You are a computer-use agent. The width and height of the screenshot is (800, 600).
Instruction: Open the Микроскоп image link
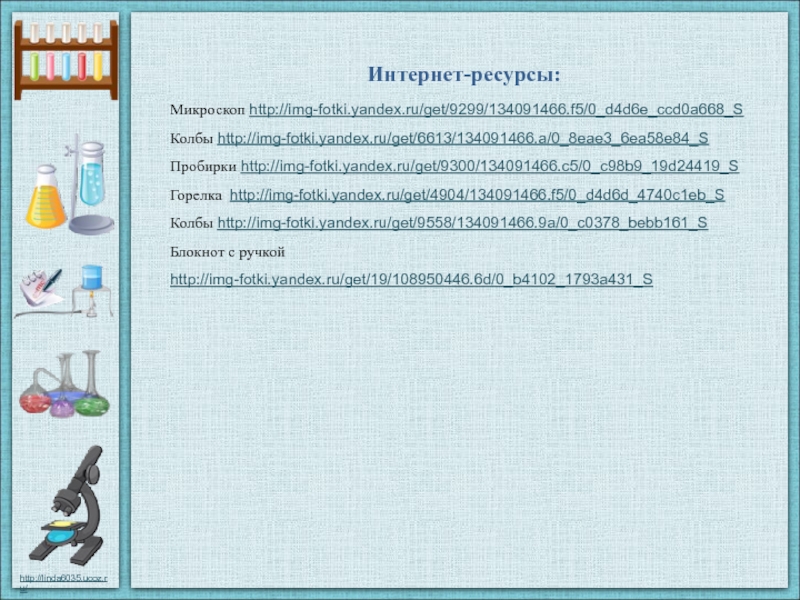click(x=496, y=109)
